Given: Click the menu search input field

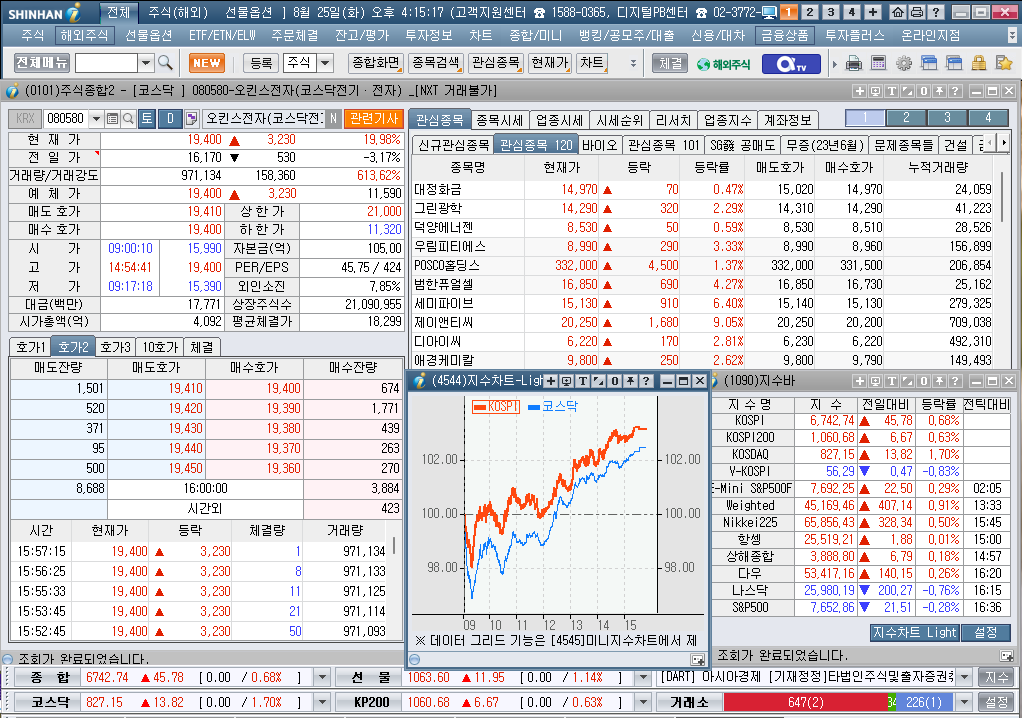Looking at the screenshot, I should pyautogui.click(x=106, y=63).
